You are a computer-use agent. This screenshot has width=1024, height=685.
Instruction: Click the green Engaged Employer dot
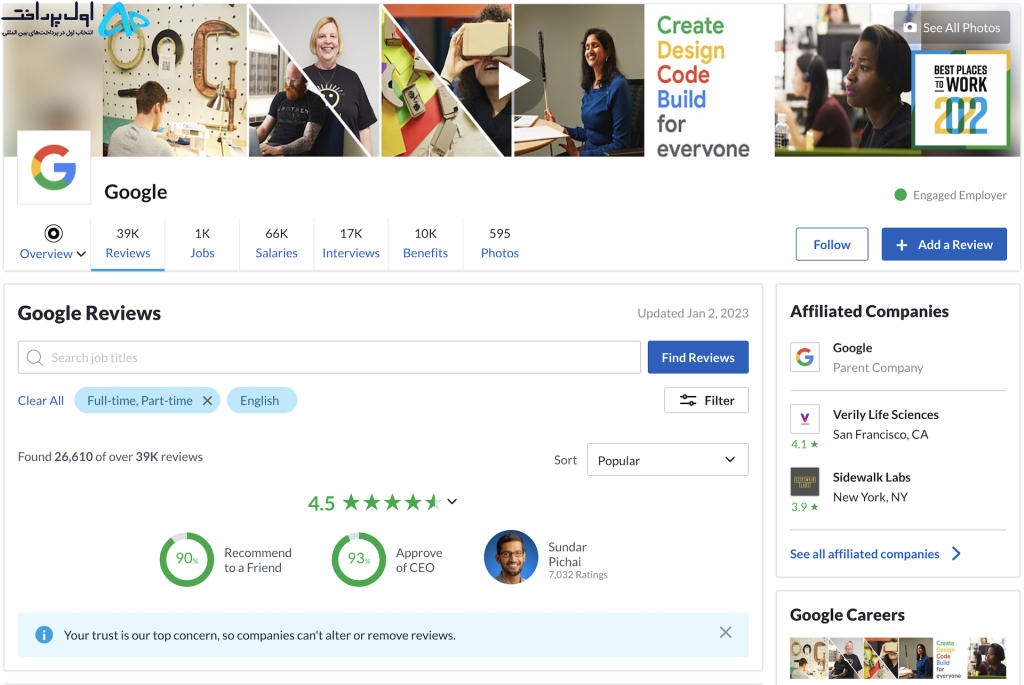pos(901,195)
